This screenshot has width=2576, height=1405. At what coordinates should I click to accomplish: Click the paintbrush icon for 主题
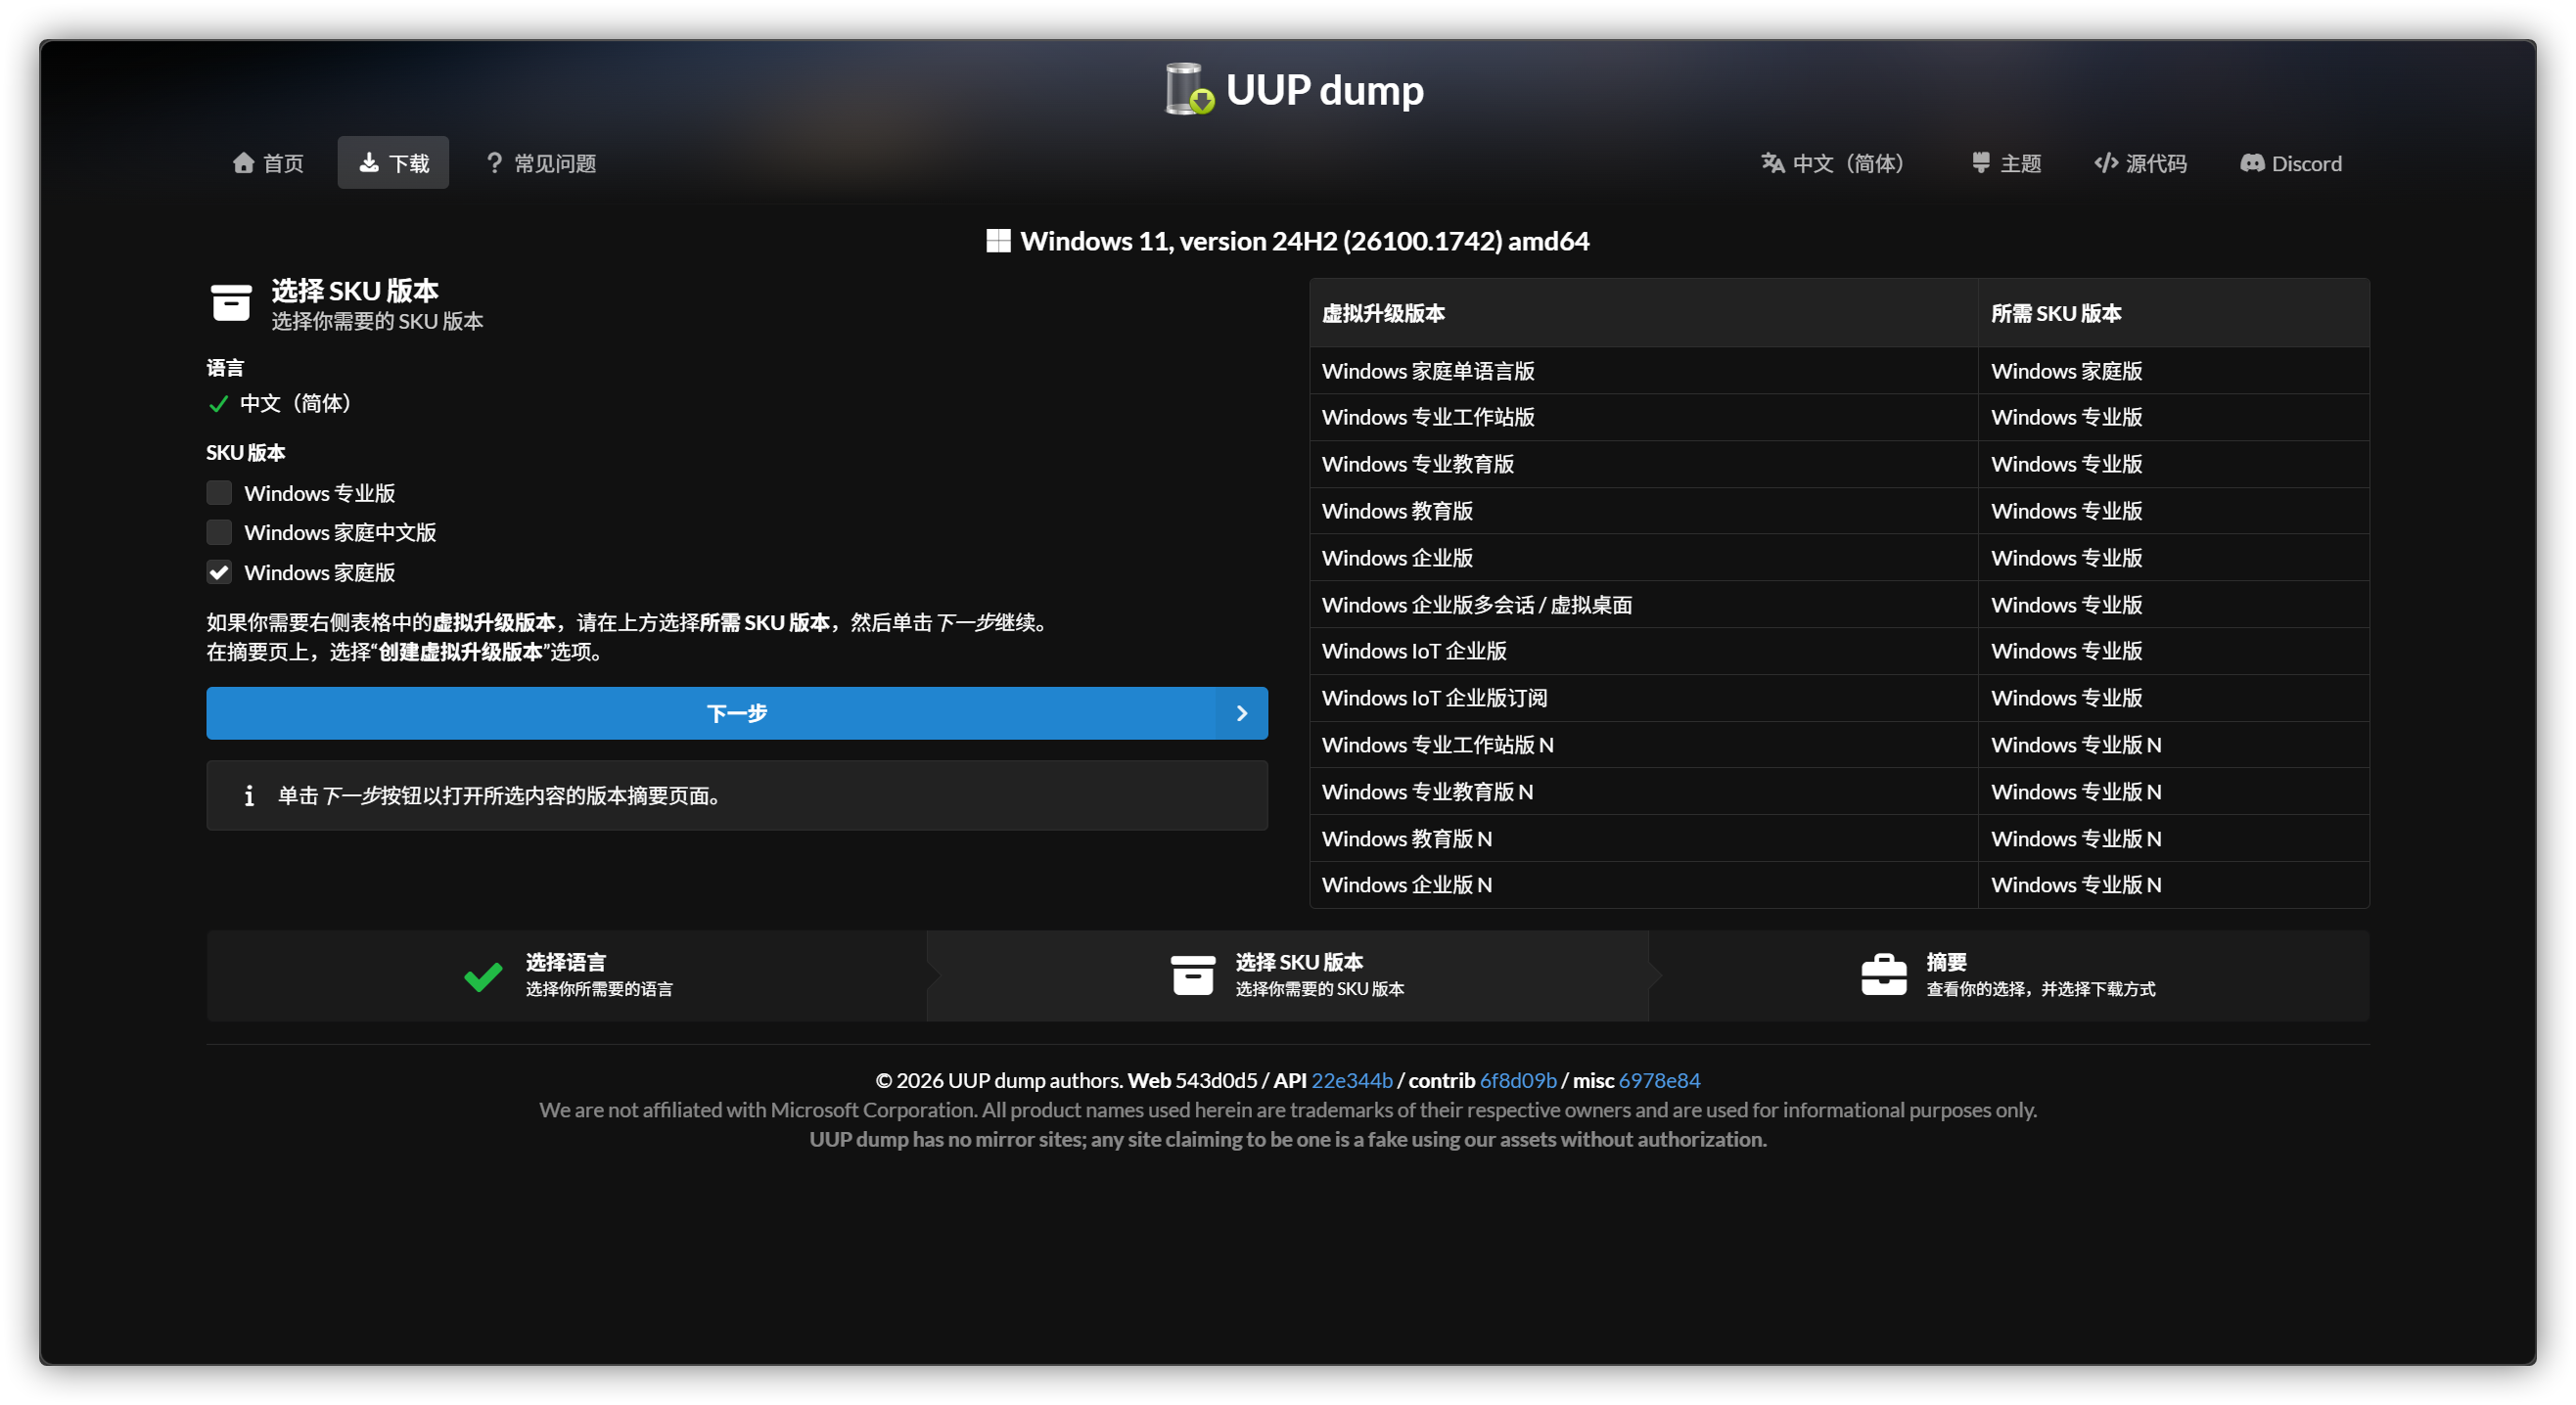point(1980,163)
